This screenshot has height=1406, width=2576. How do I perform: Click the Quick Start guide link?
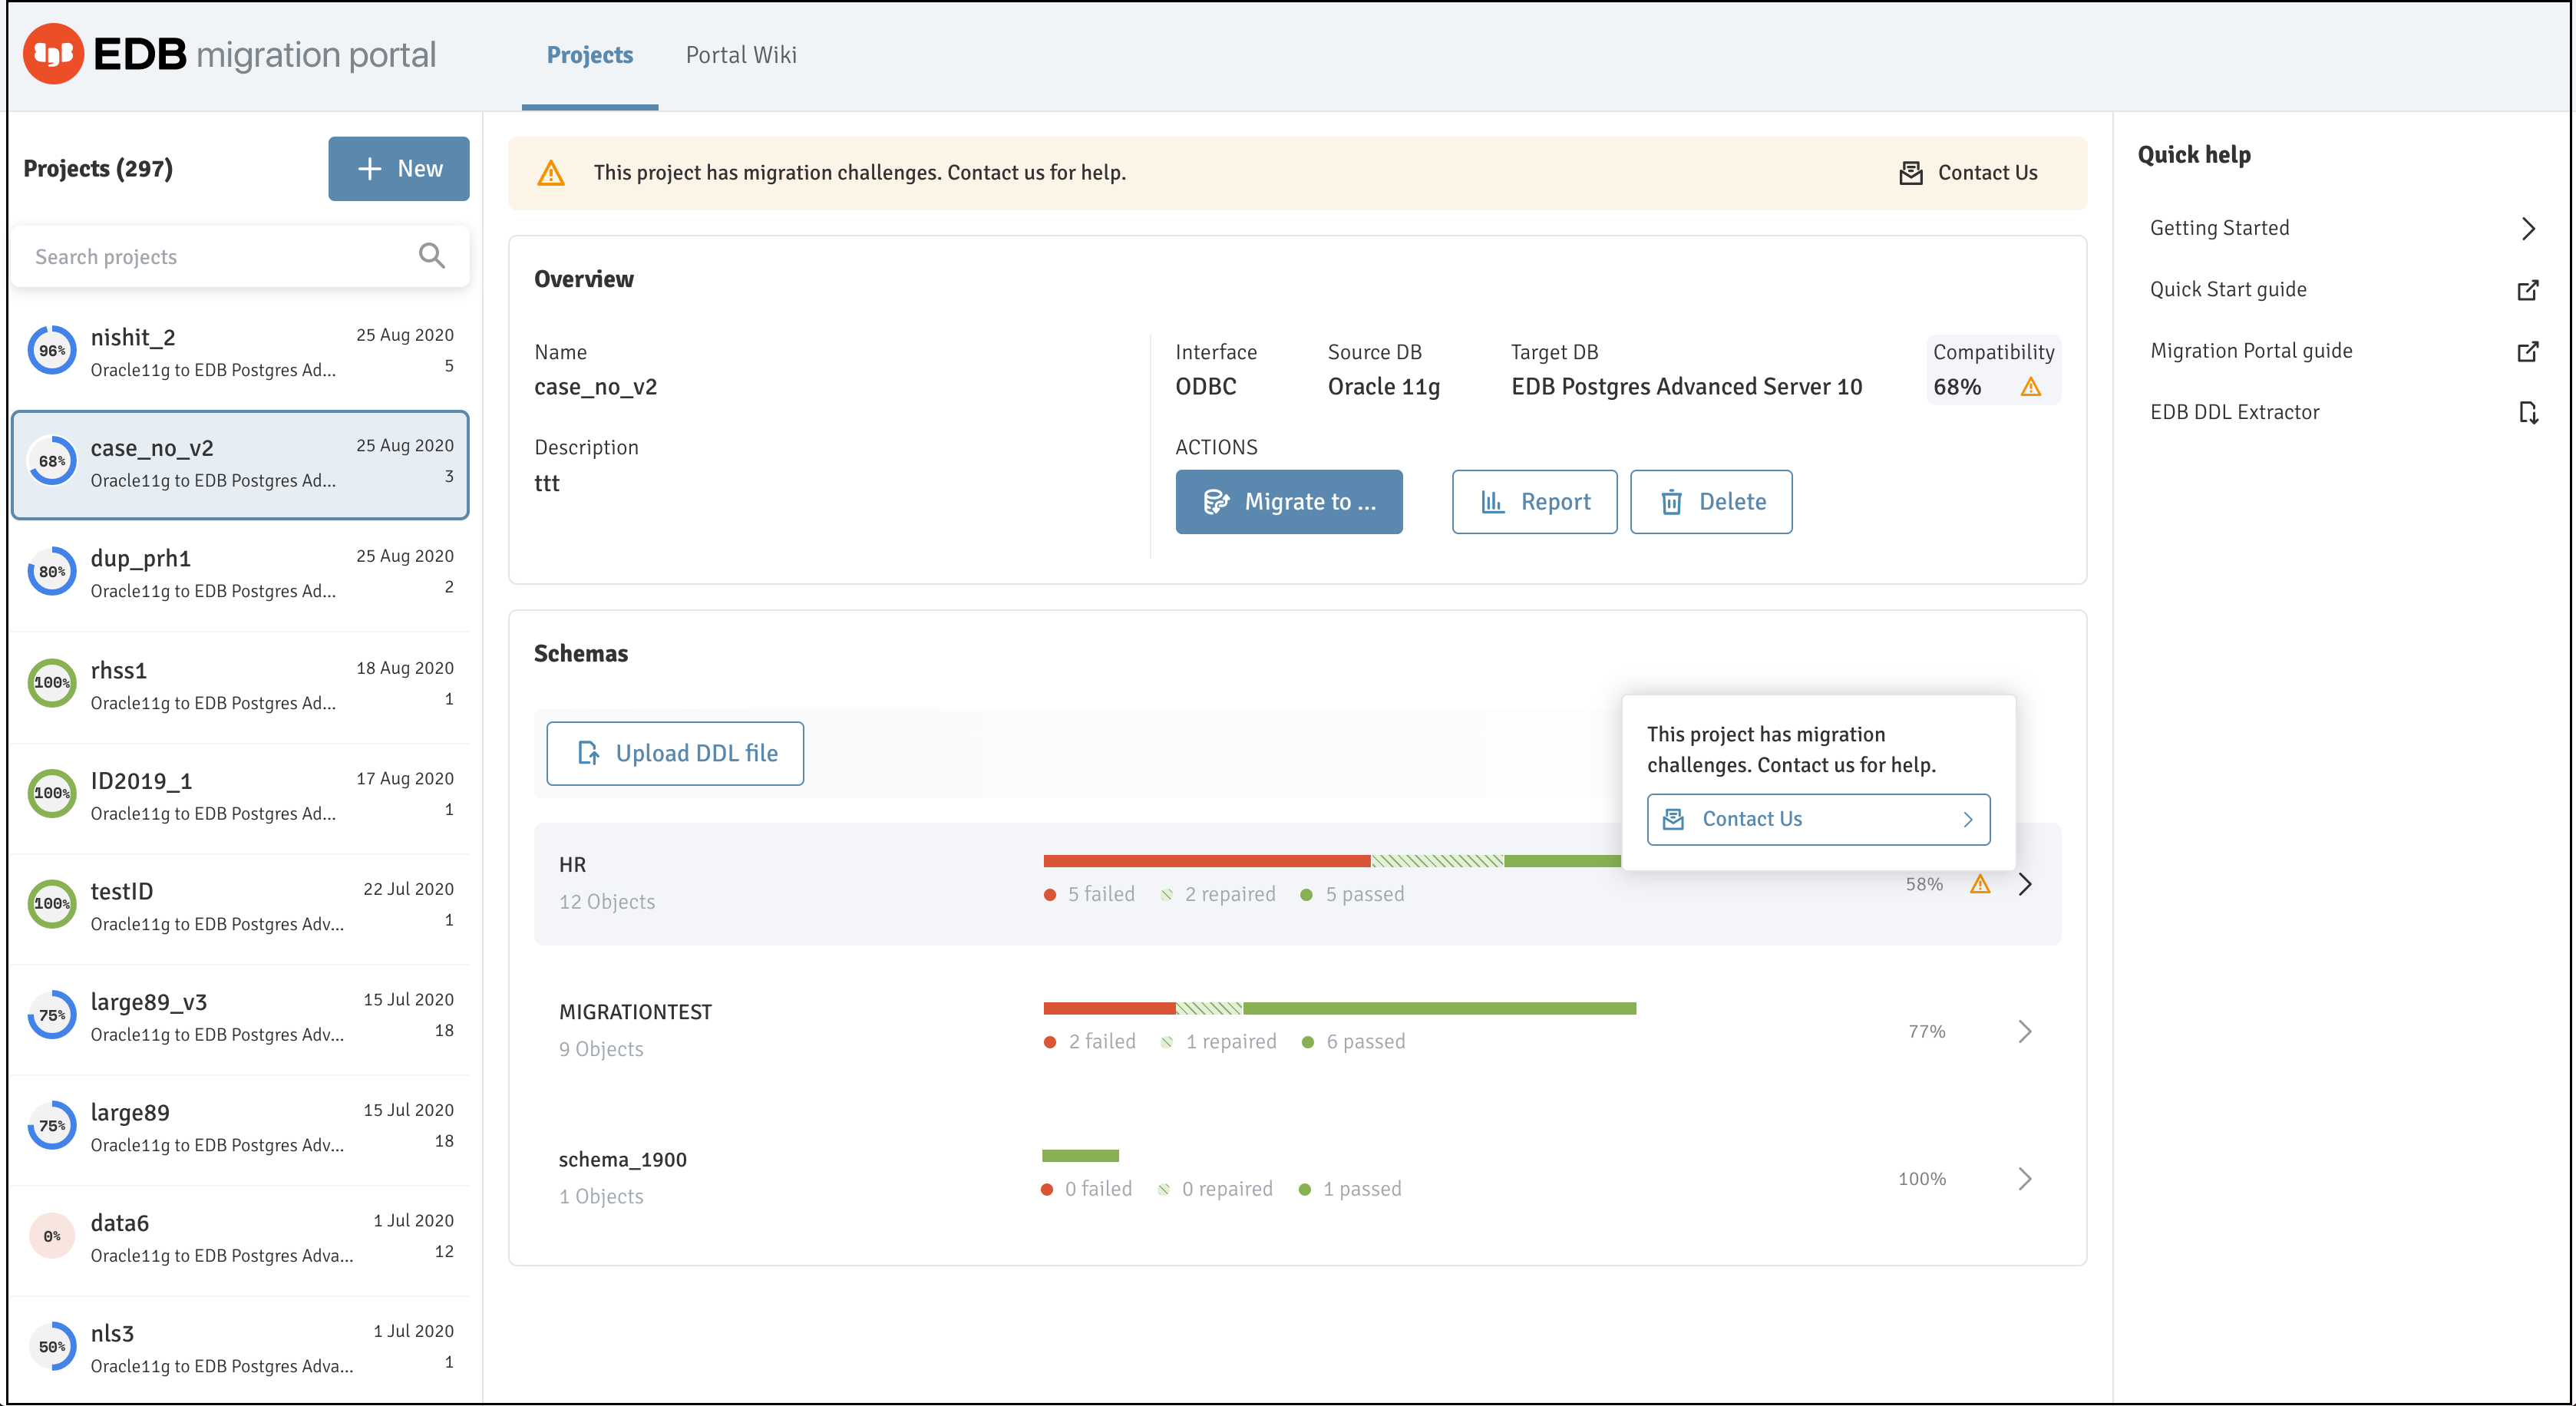[2228, 290]
